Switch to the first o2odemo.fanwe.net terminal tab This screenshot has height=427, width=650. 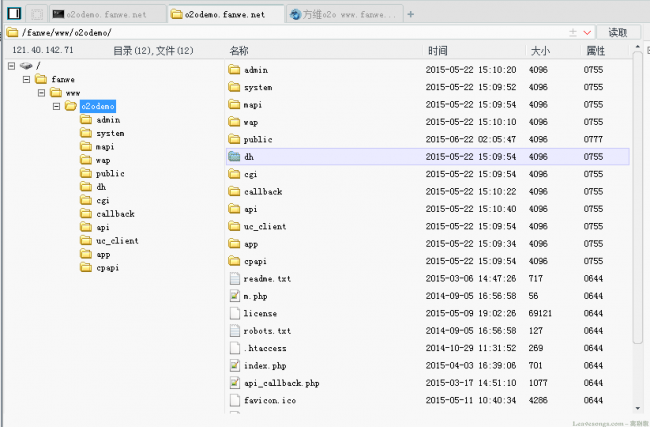click(108, 15)
